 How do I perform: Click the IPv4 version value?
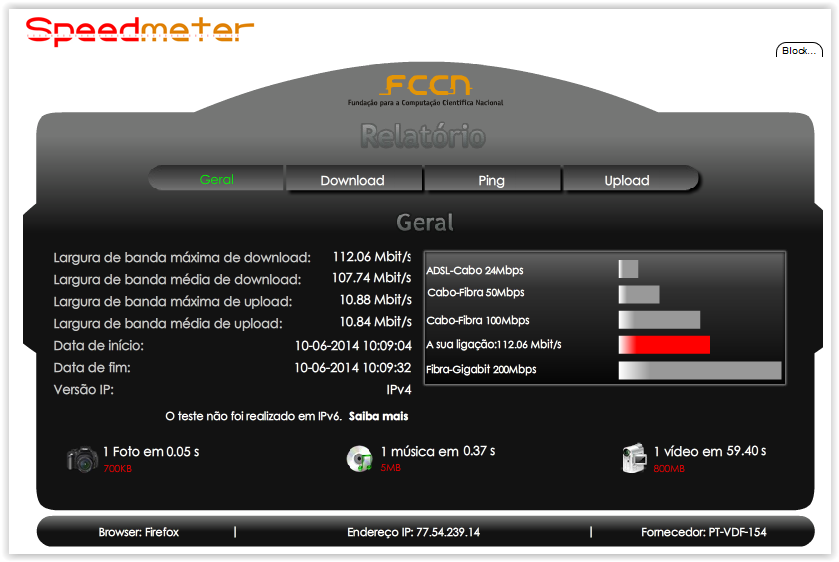click(399, 390)
